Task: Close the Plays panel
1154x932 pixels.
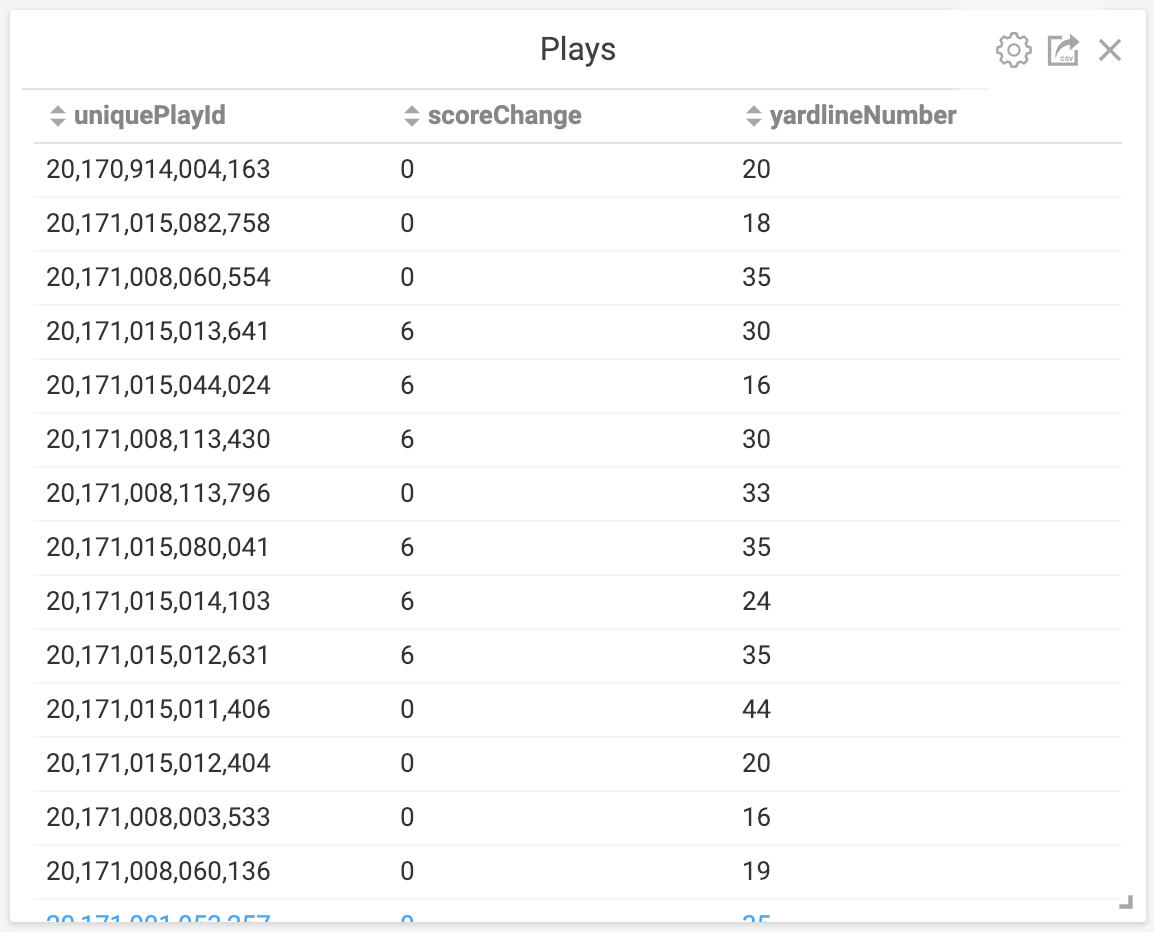Action: tap(1109, 50)
